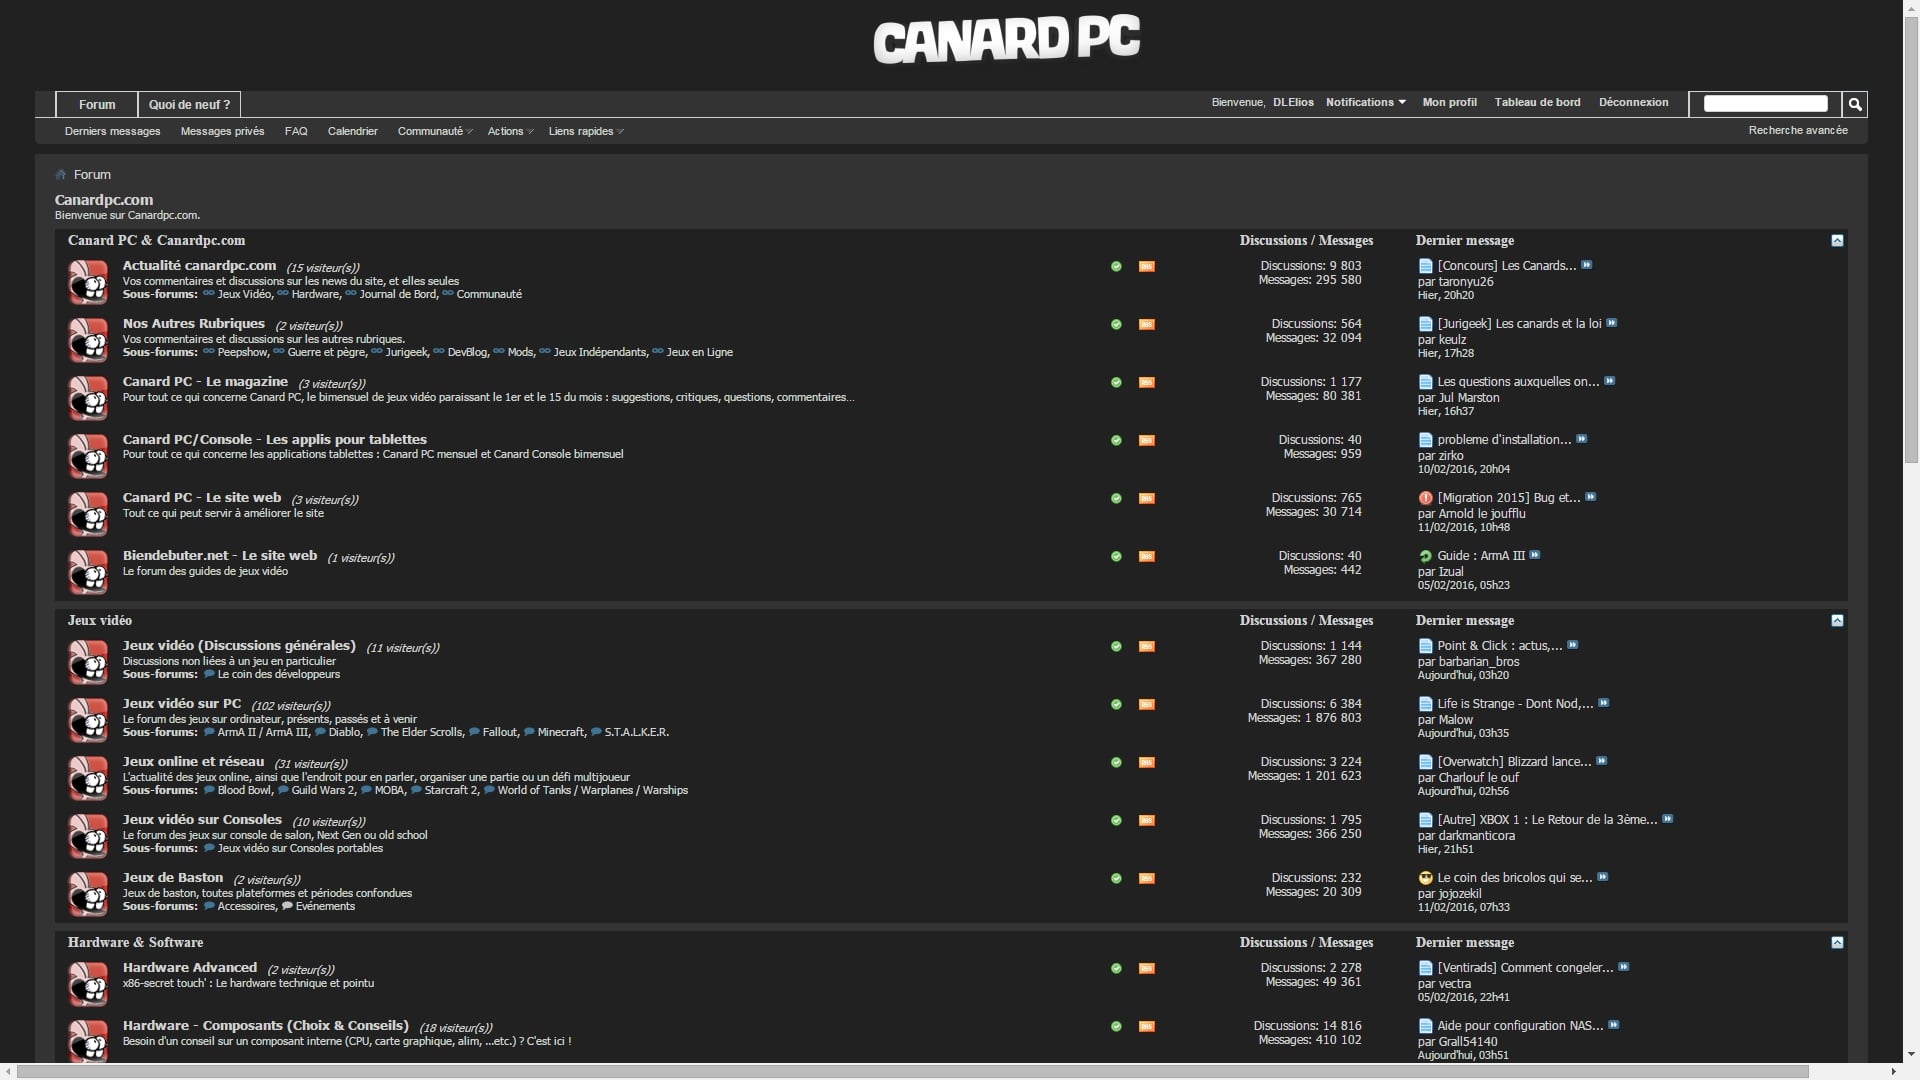Click the search input field
The image size is (1920, 1080).
[1765, 104]
